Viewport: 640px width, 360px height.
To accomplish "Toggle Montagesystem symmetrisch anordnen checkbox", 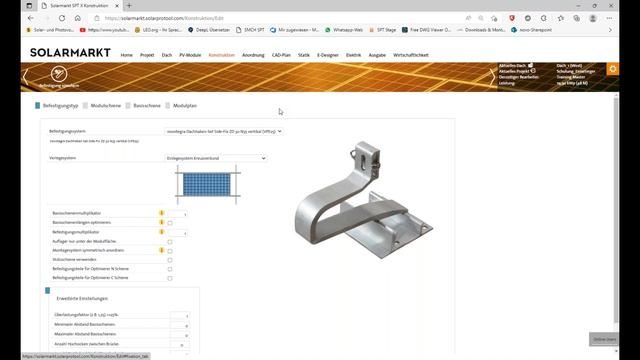I will (x=170, y=251).
